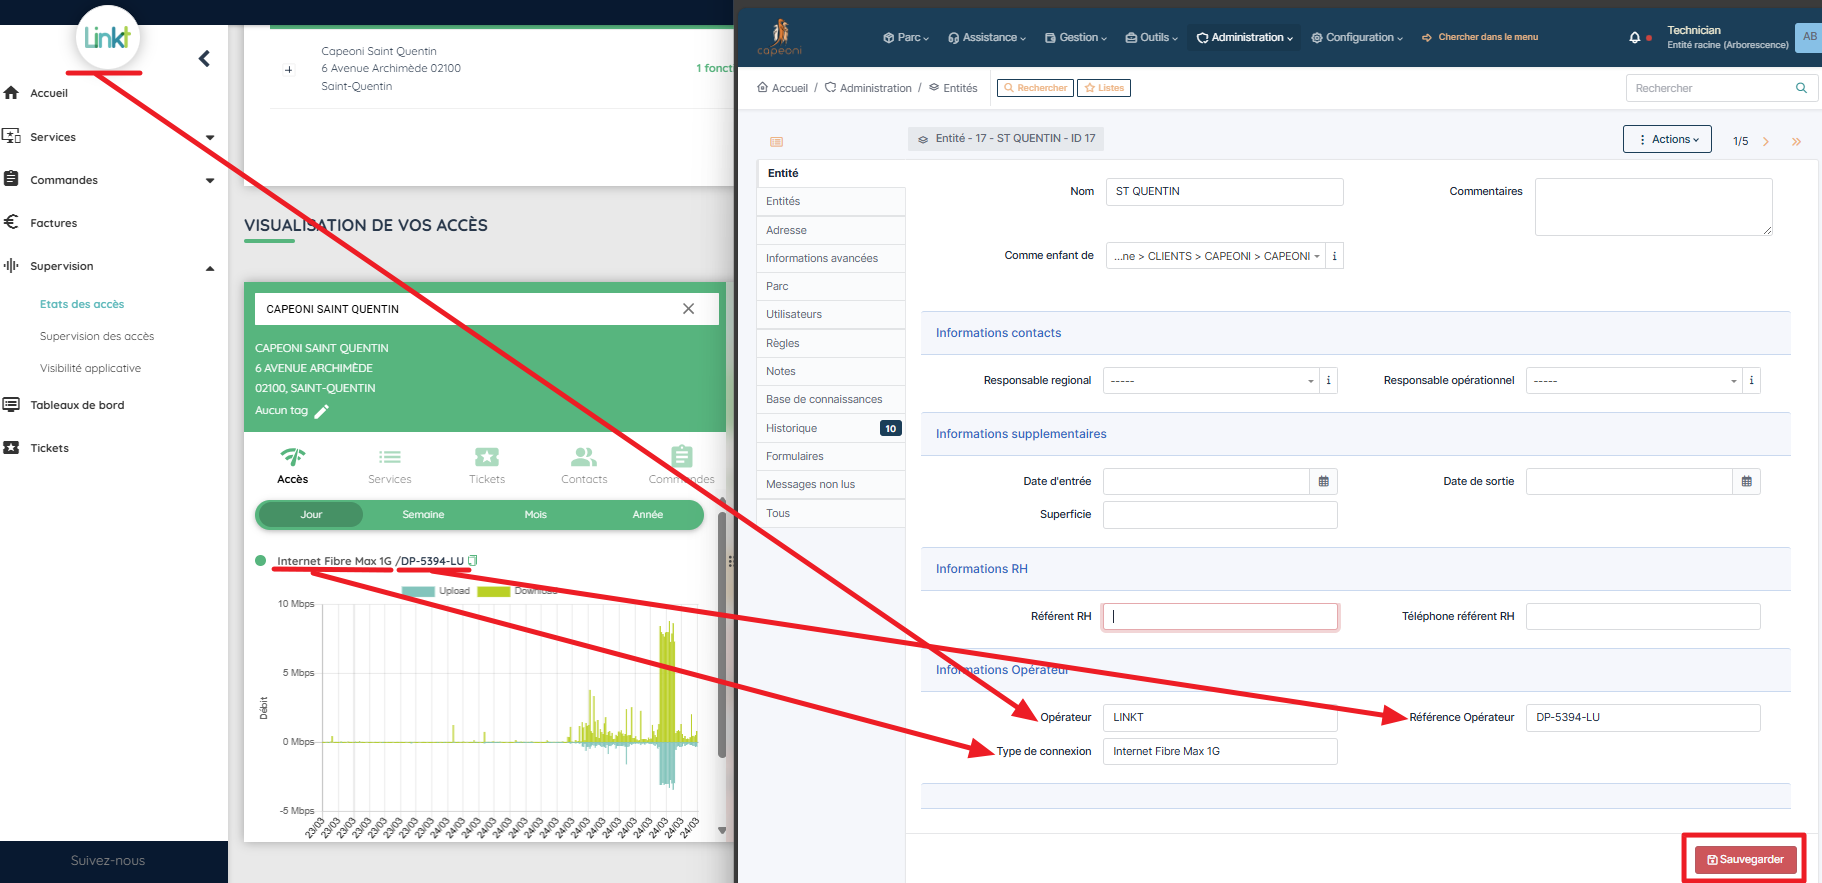The width and height of the screenshot is (1822, 883).
Task: Open the Date de sortie calendar picker
Action: click(1746, 482)
